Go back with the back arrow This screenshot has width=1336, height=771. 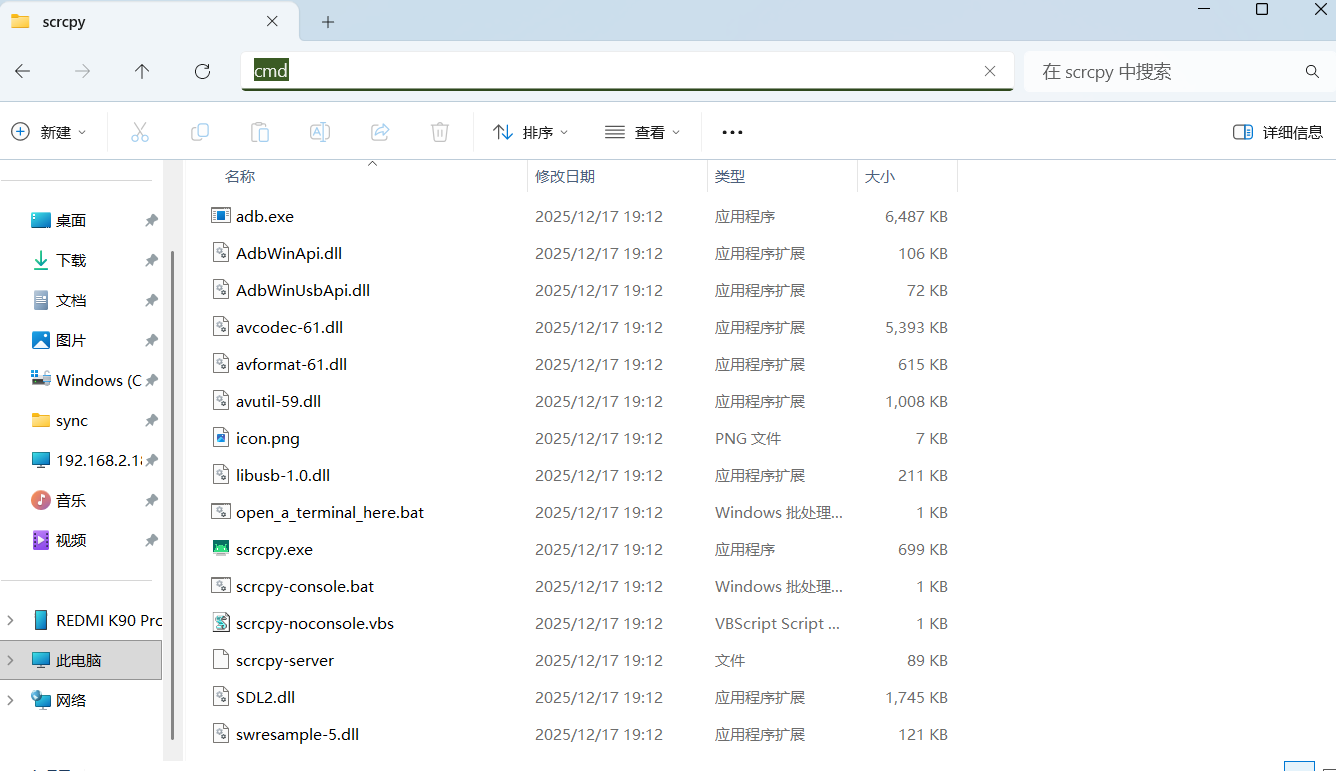point(22,71)
